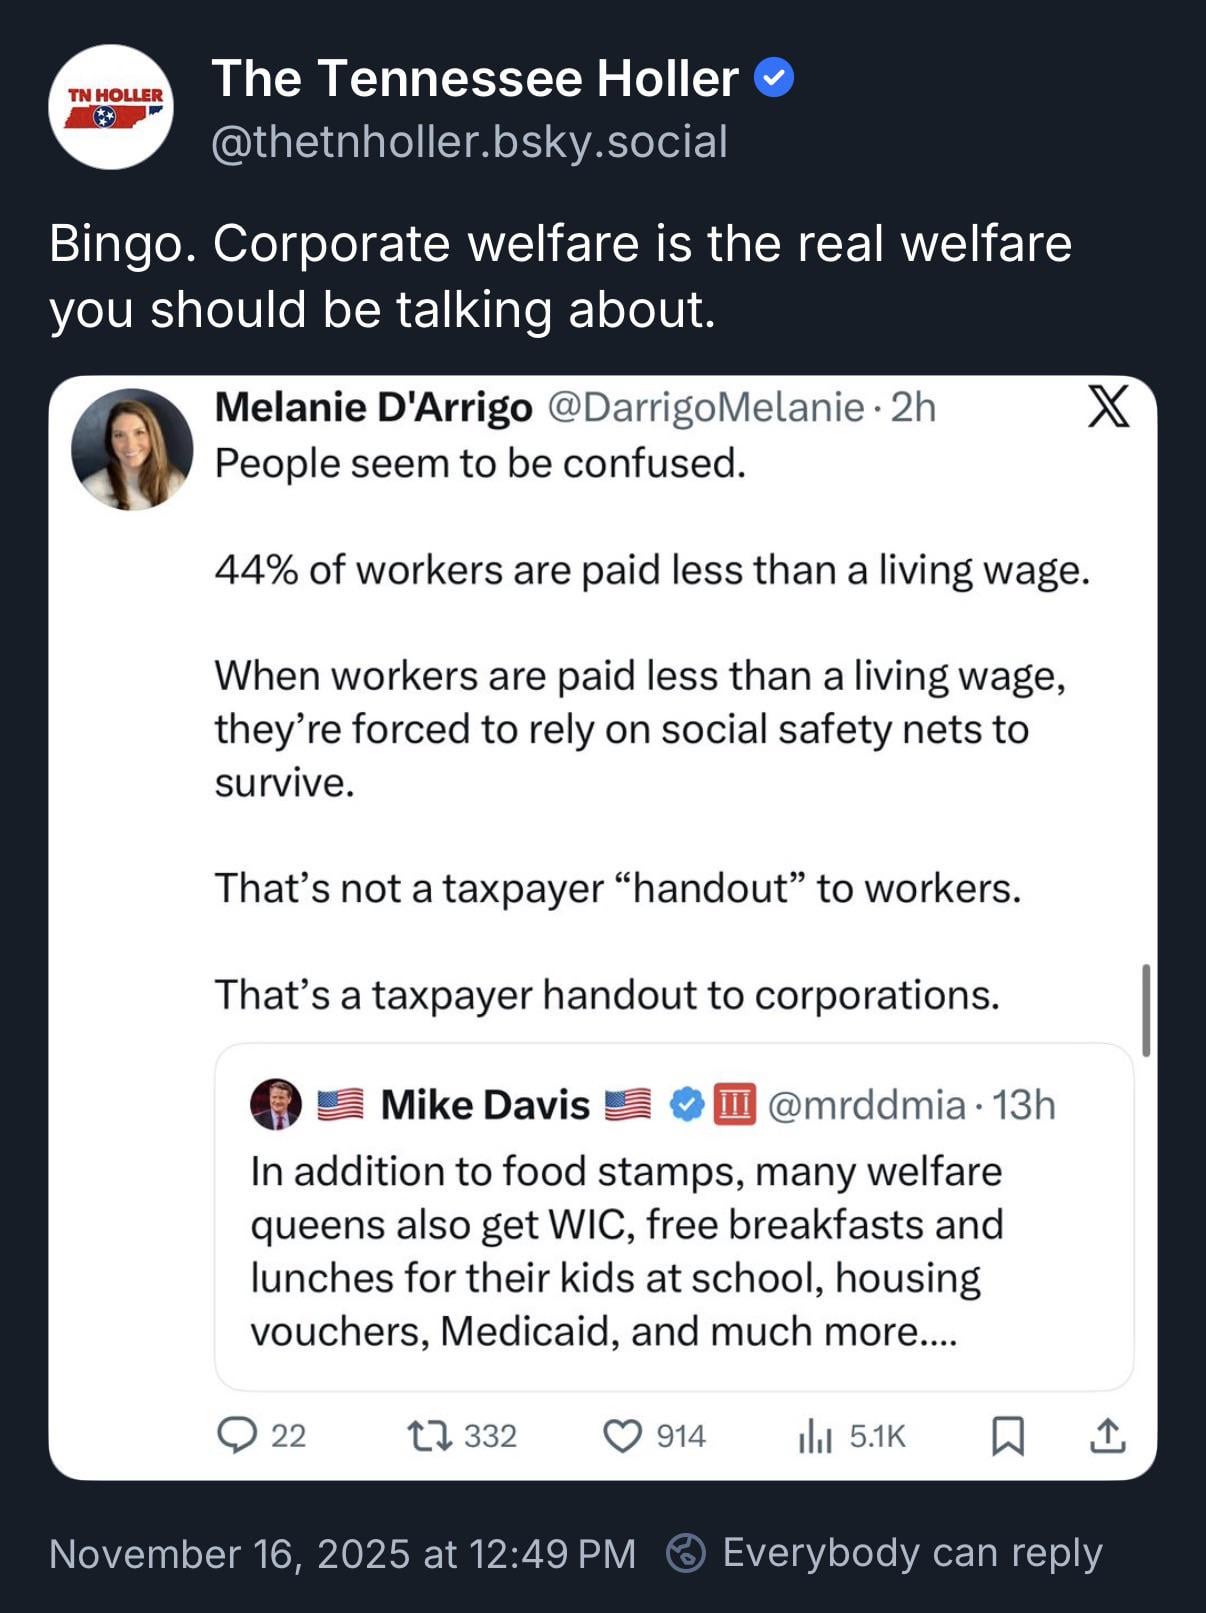Image resolution: width=1206 pixels, height=1613 pixels.
Task: Open replies on Melanie D'Arrigo's tweet
Action: click(x=237, y=1436)
